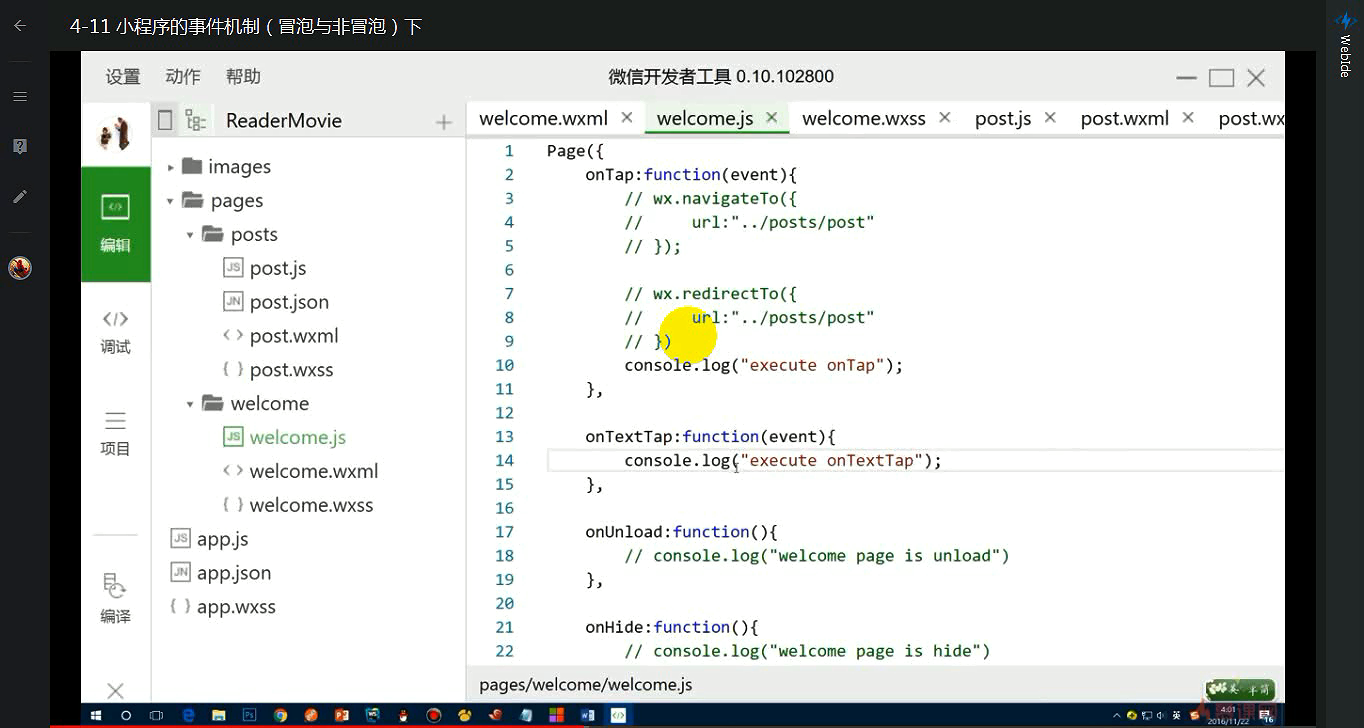Click the round avatar in the left rail
The image size is (1364, 728).
pos(20,268)
